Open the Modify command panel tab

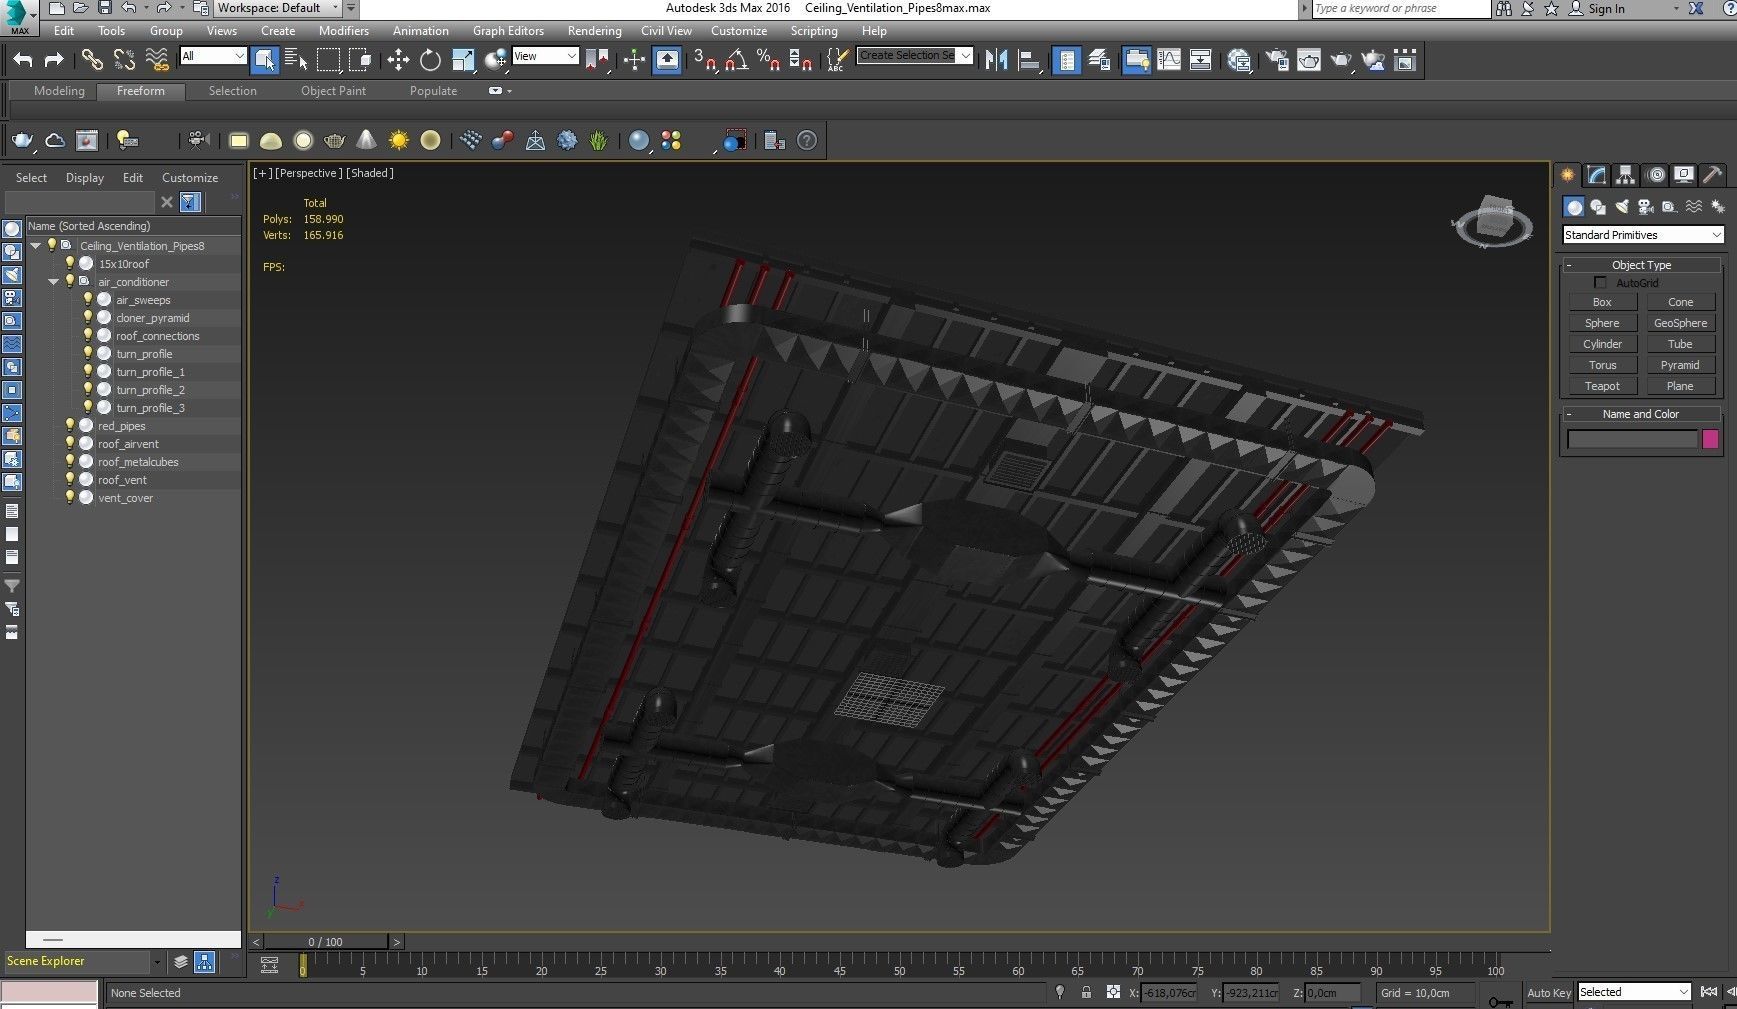[1596, 175]
